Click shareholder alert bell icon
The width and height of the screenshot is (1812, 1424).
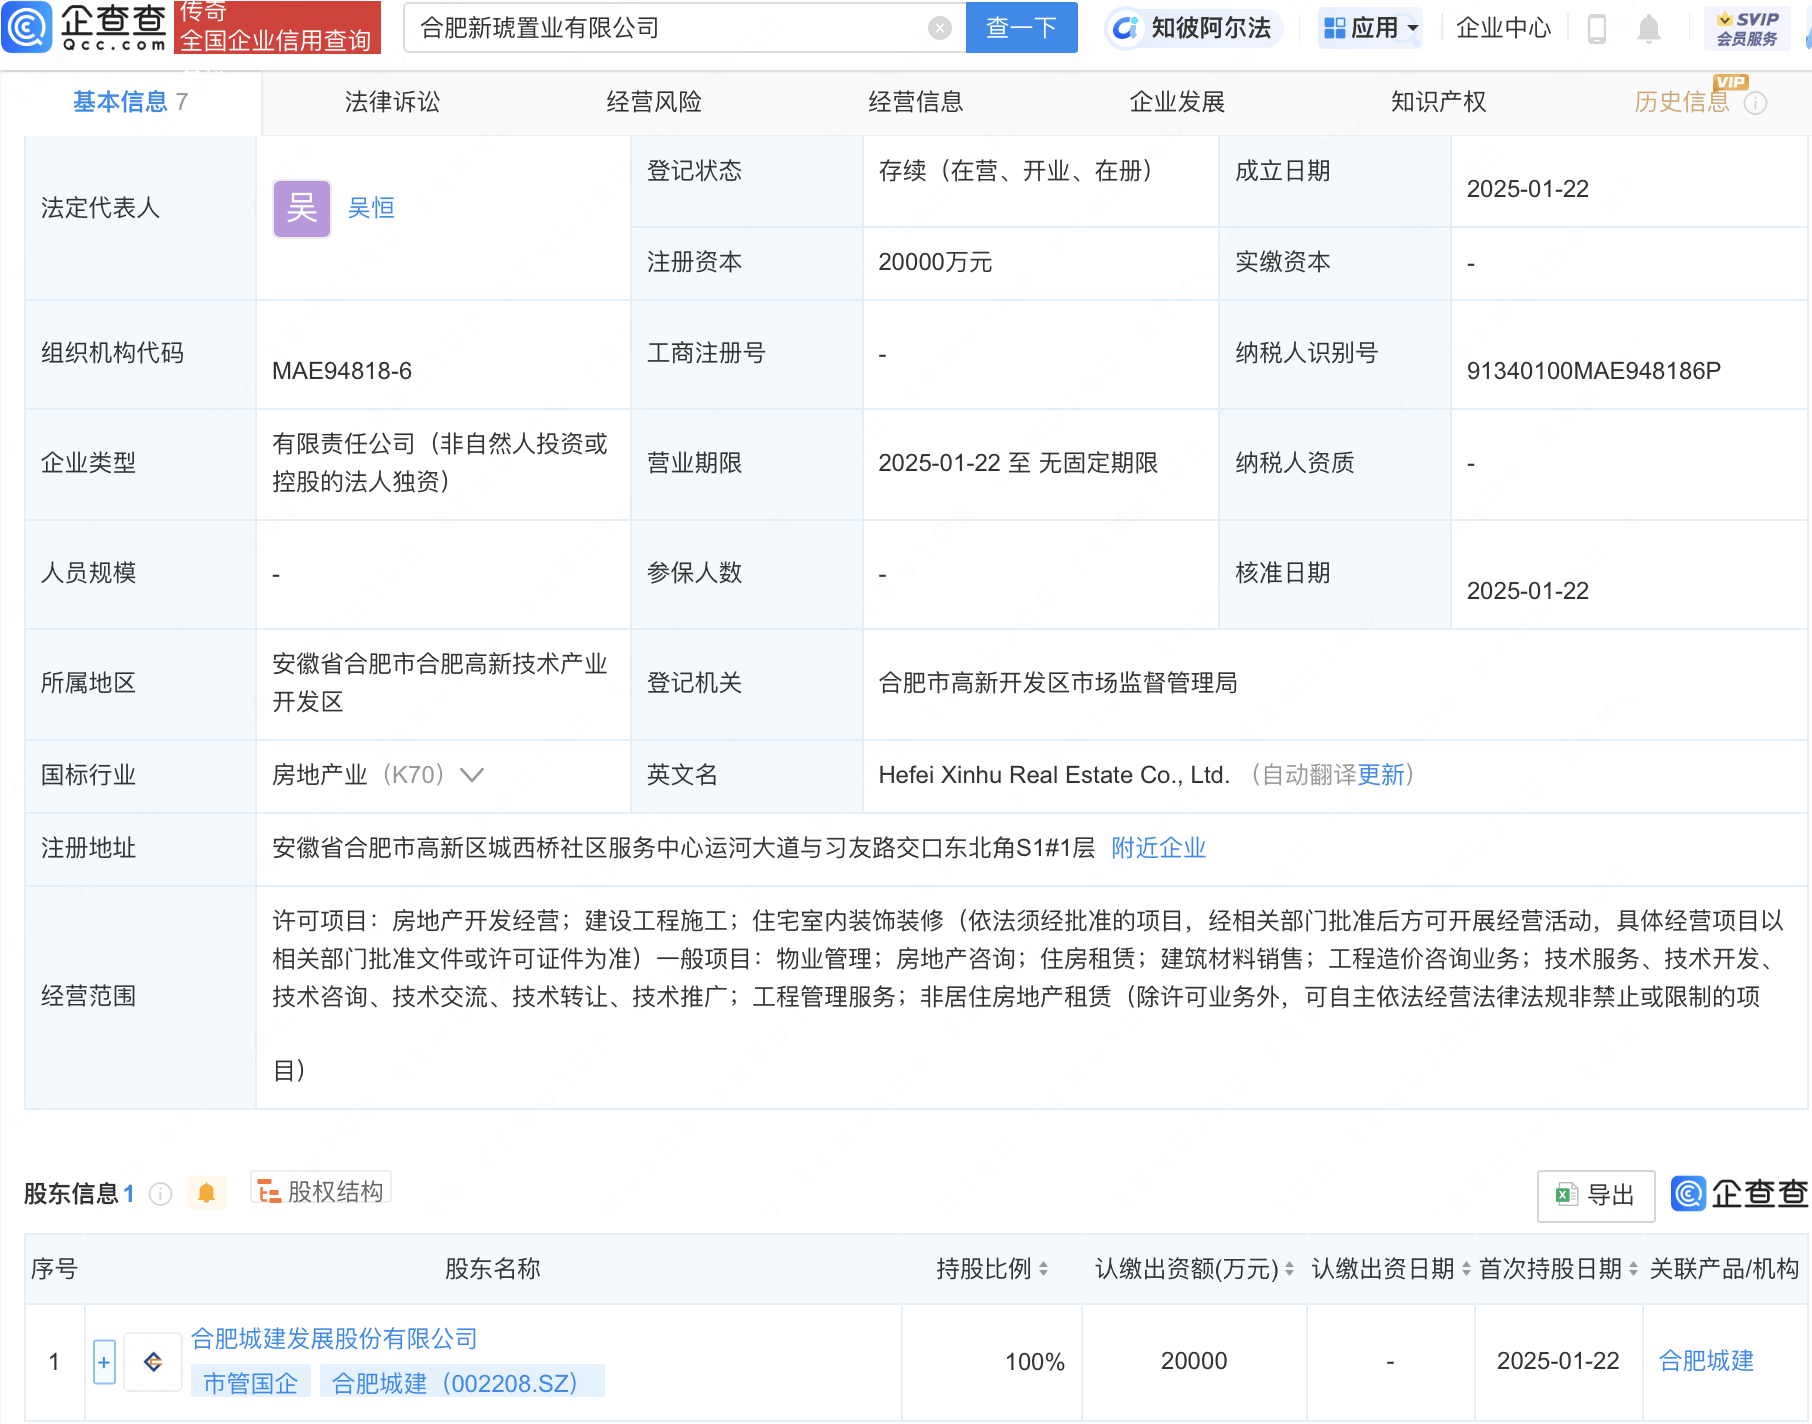[x=206, y=1193]
